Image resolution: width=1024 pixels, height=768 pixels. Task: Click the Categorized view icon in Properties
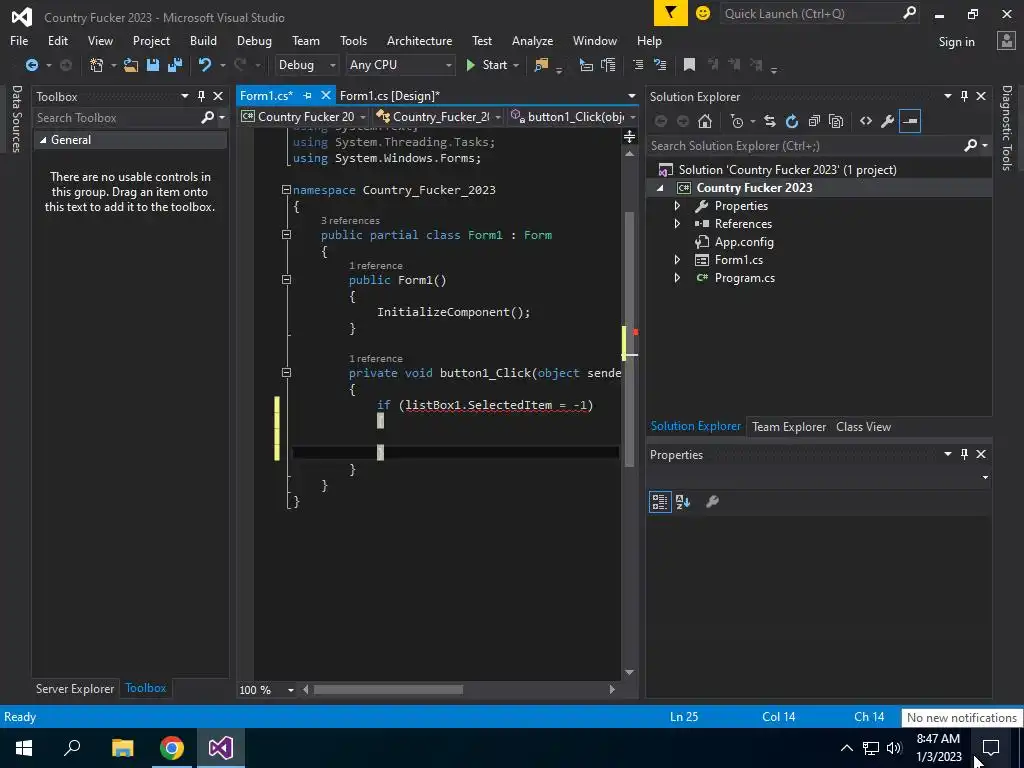tap(660, 502)
